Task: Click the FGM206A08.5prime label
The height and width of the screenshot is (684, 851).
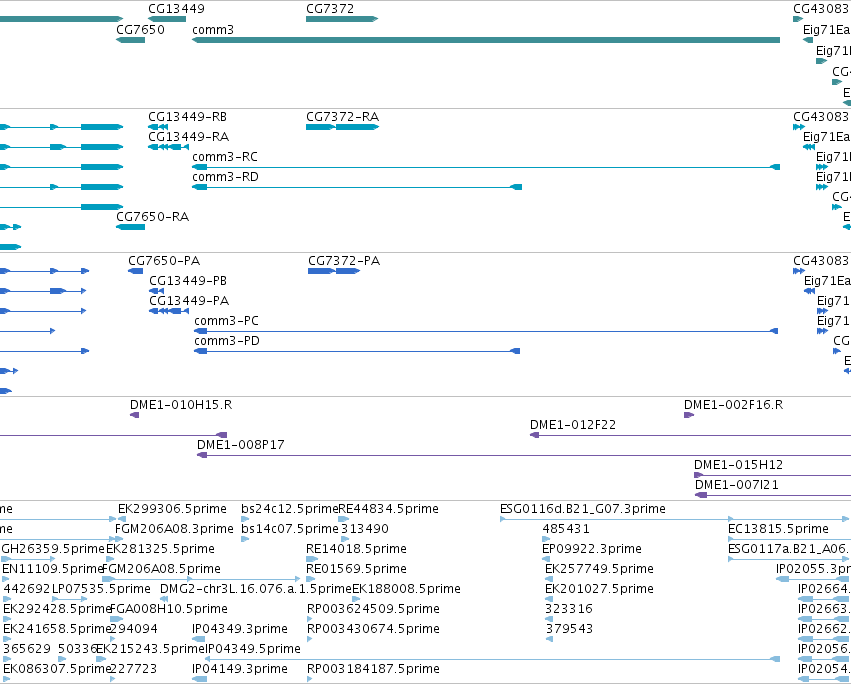Action: click(x=161, y=569)
